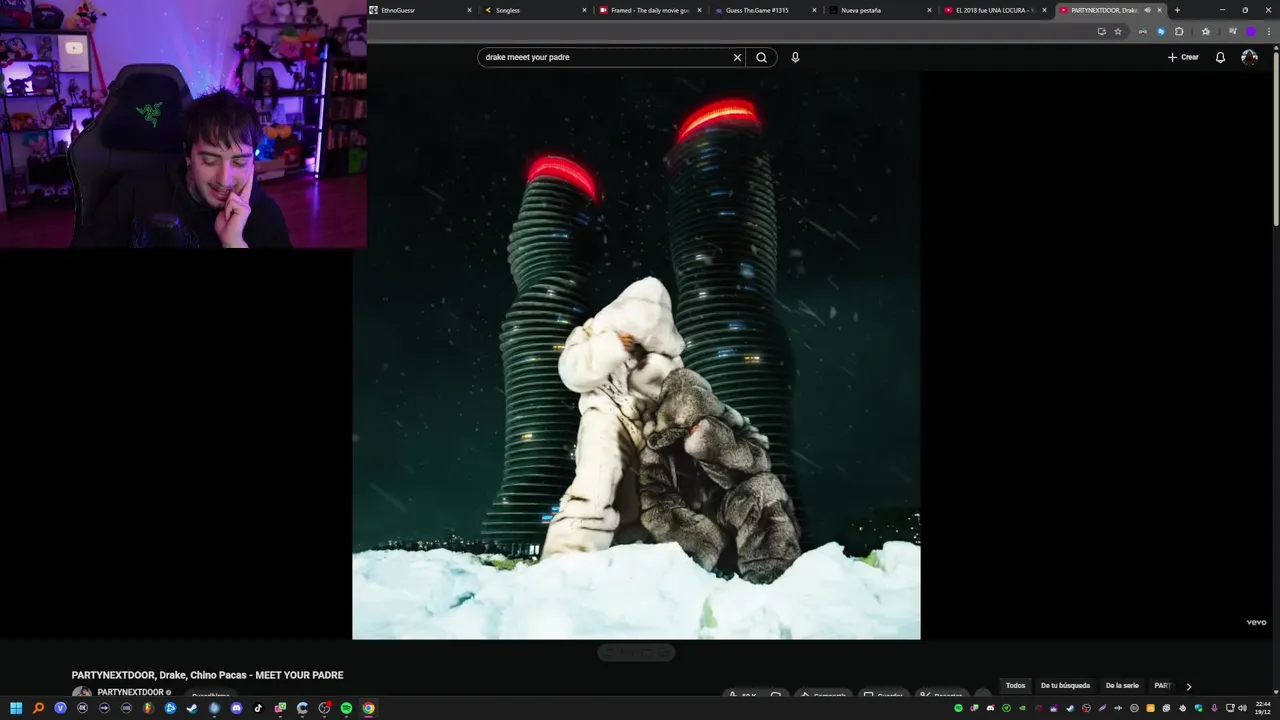
Task: Open the bookmarks star-list icon in Chrome toolbar
Action: pyautogui.click(x=1206, y=31)
